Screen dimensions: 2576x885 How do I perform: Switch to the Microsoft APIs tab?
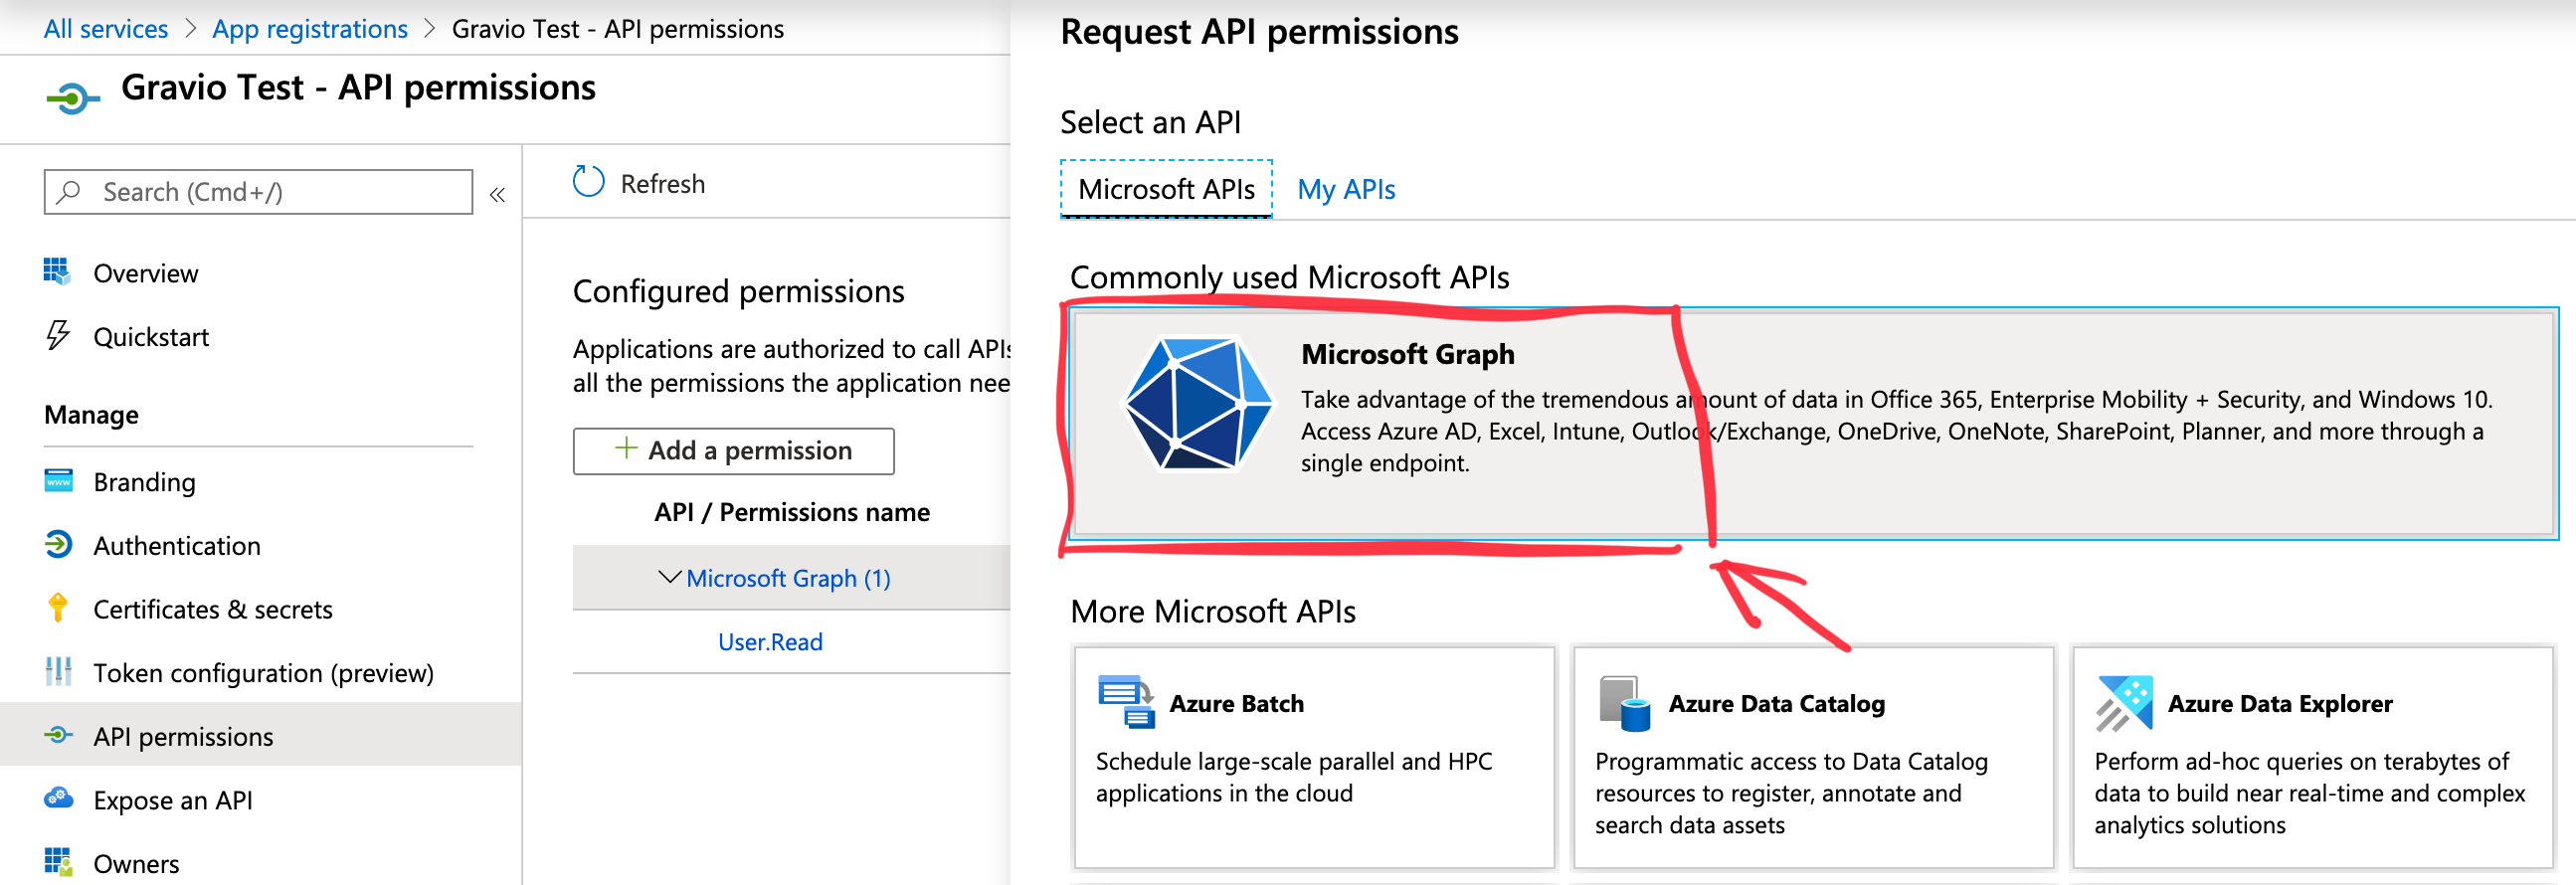coord(1166,189)
